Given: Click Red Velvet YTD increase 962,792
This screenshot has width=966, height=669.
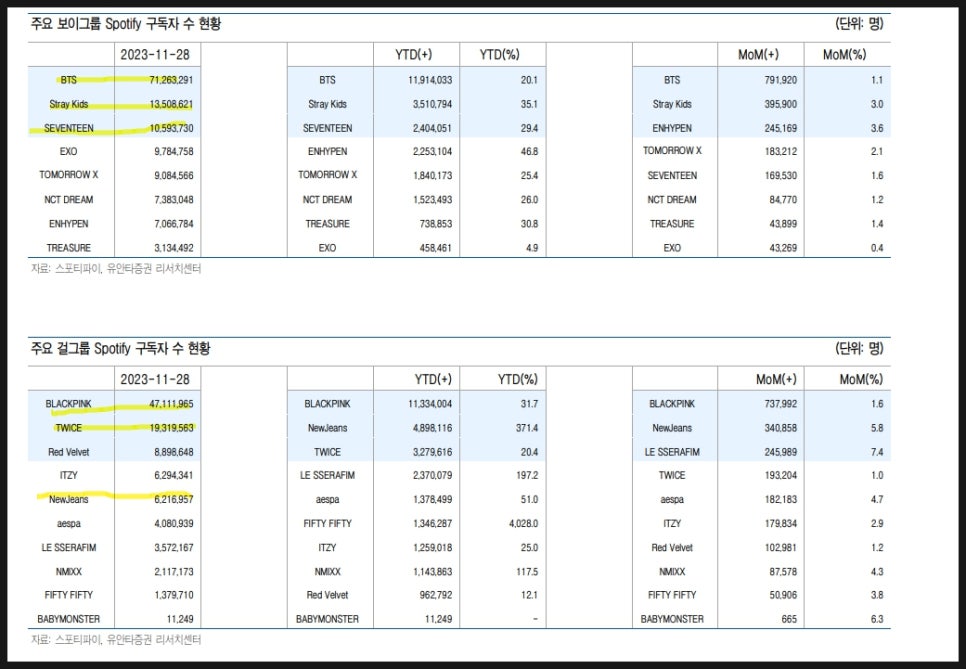Looking at the screenshot, I should point(436,595).
